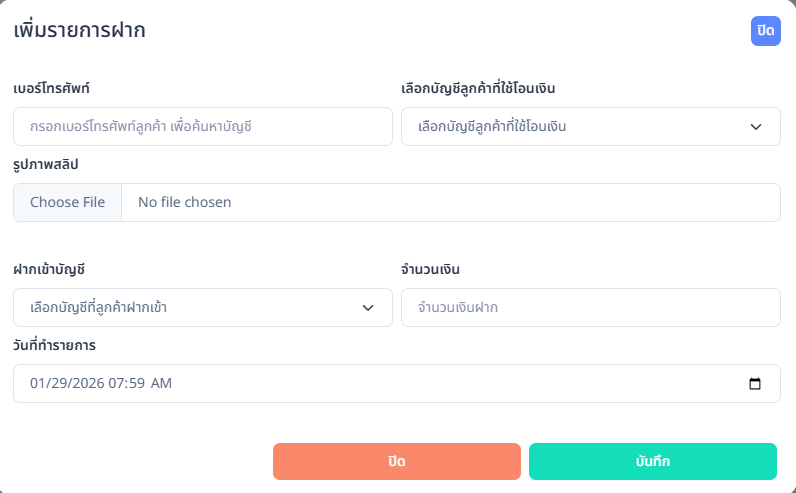This screenshot has width=796, height=493.
Task: Click the Choose File button
Action: 67,202
